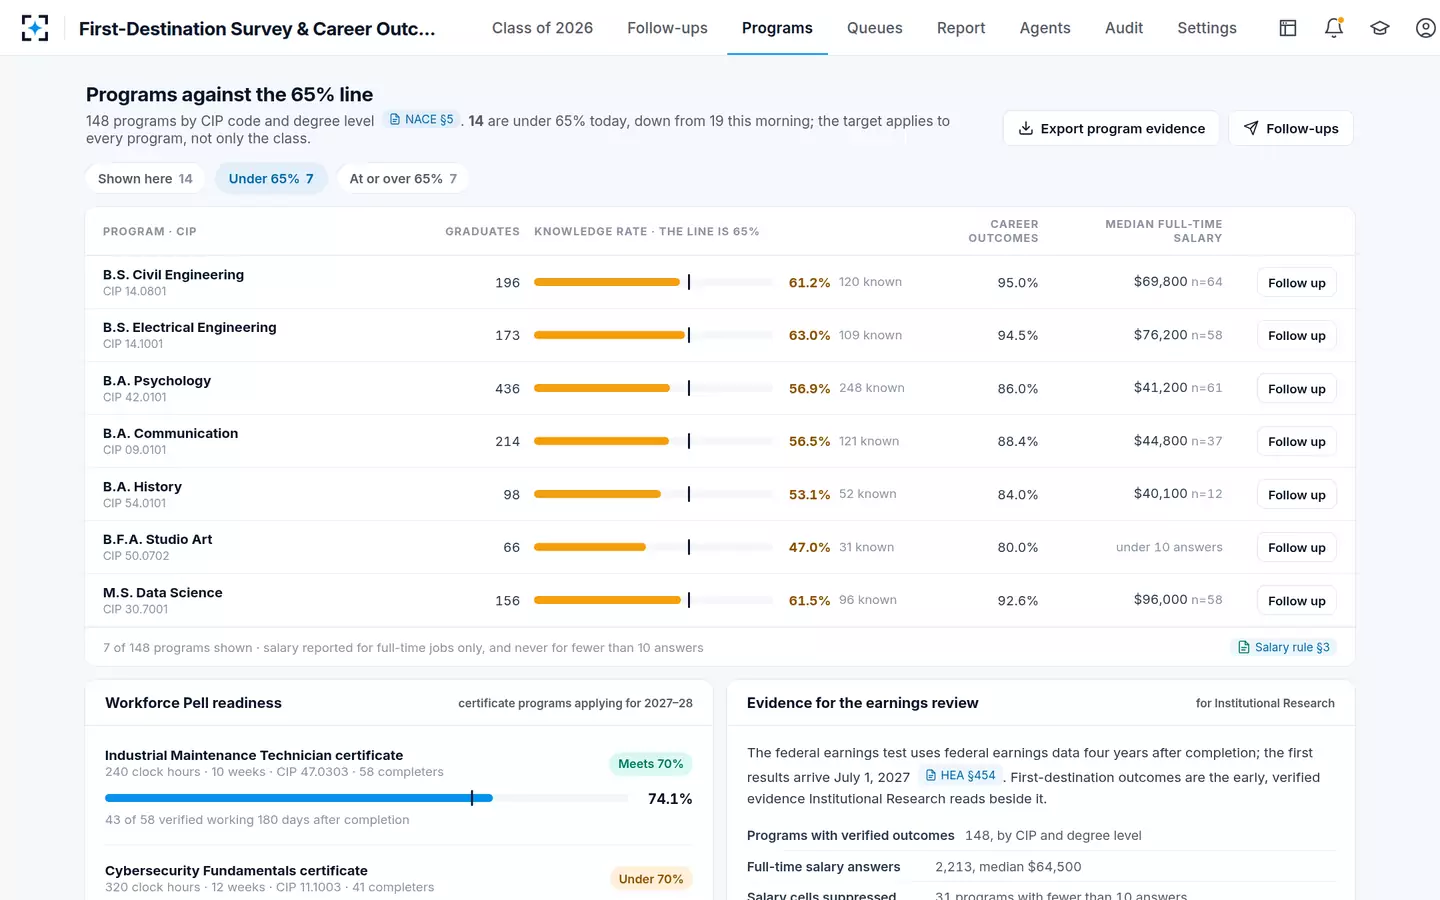Click the Career Outcomes column header

tap(1003, 231)
